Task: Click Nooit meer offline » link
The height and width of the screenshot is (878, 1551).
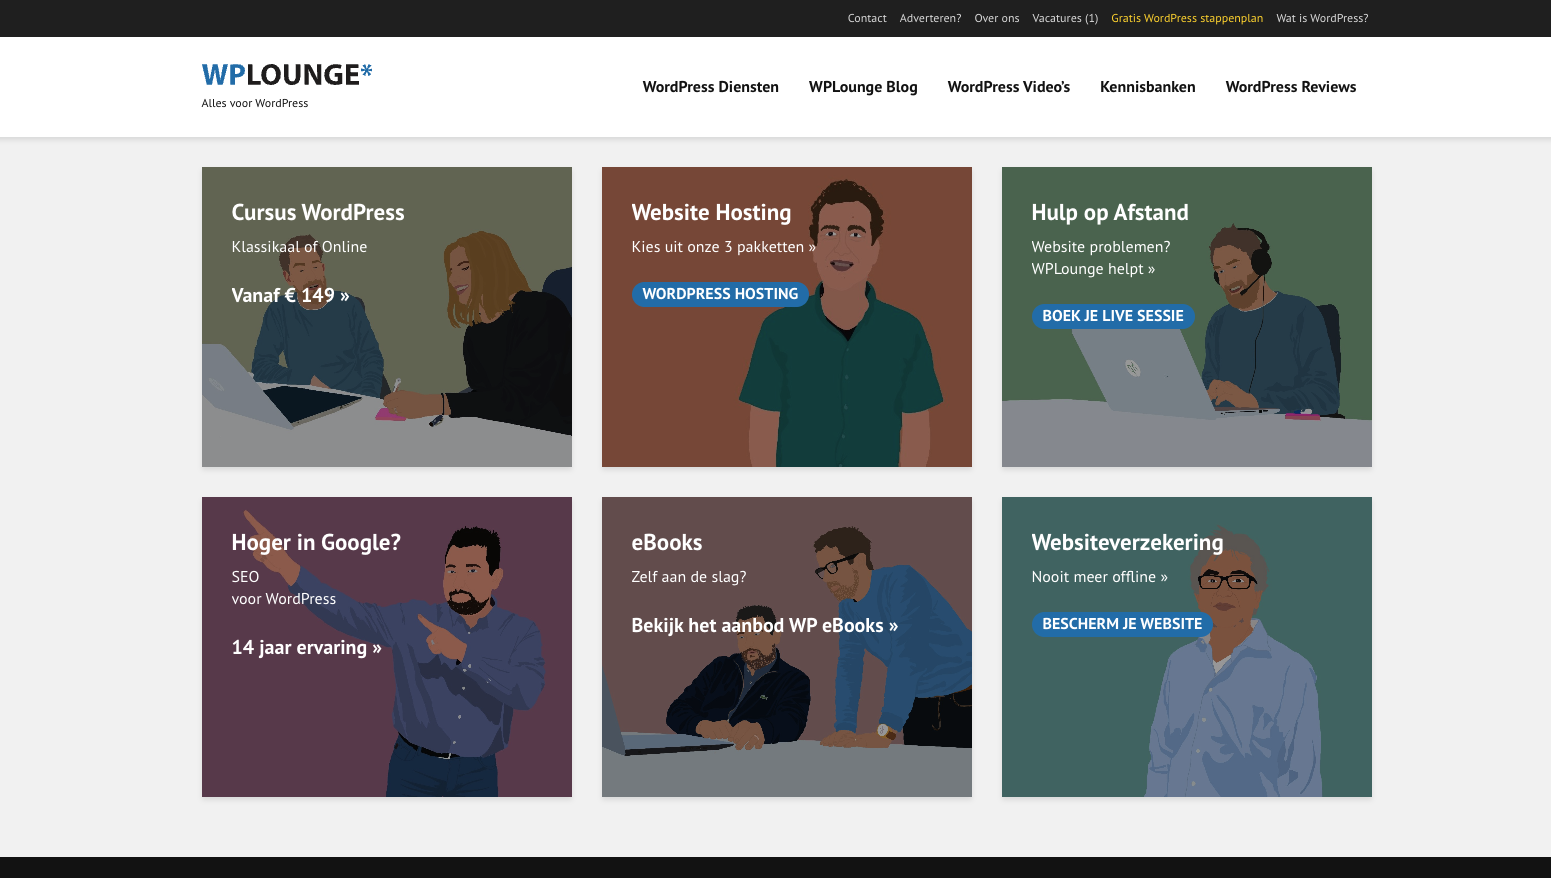Action: point(1100,577)
